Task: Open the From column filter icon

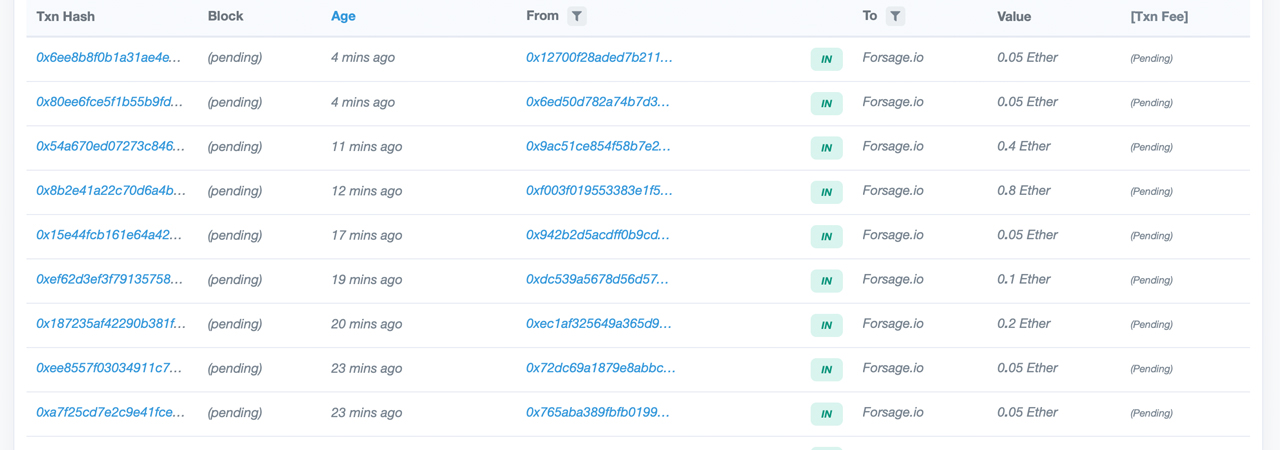Action: [x=577, y=16]
